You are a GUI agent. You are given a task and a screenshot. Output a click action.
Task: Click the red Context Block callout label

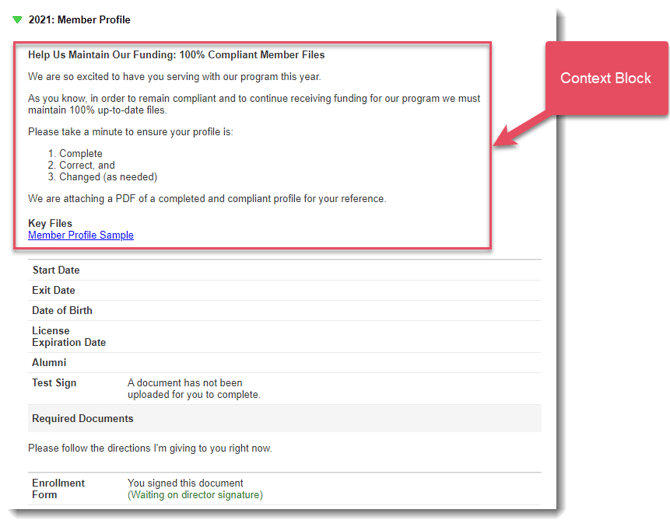click(605, 78)
